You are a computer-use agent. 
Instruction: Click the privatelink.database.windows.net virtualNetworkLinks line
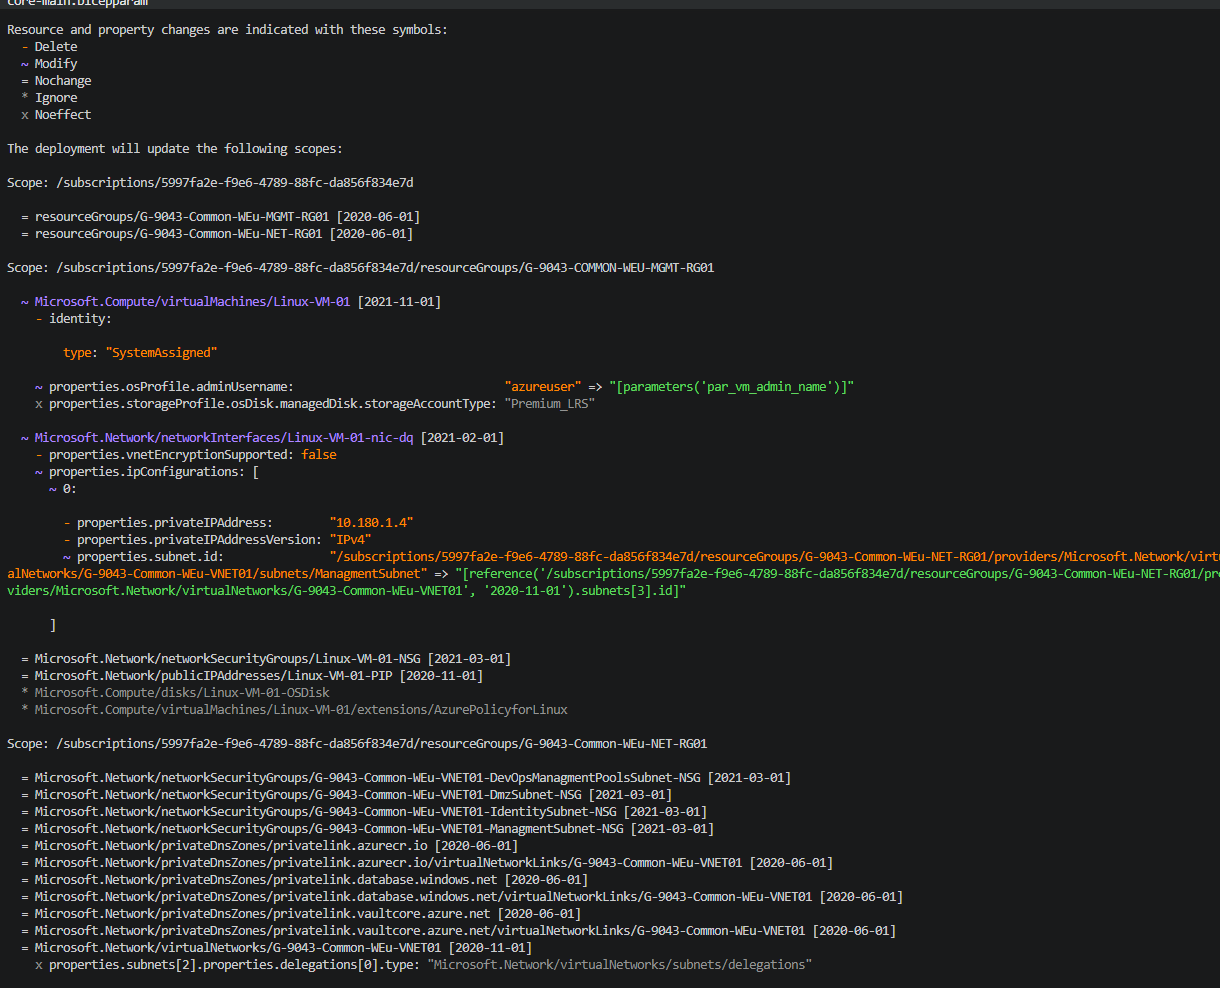click(x=462, y=896)
